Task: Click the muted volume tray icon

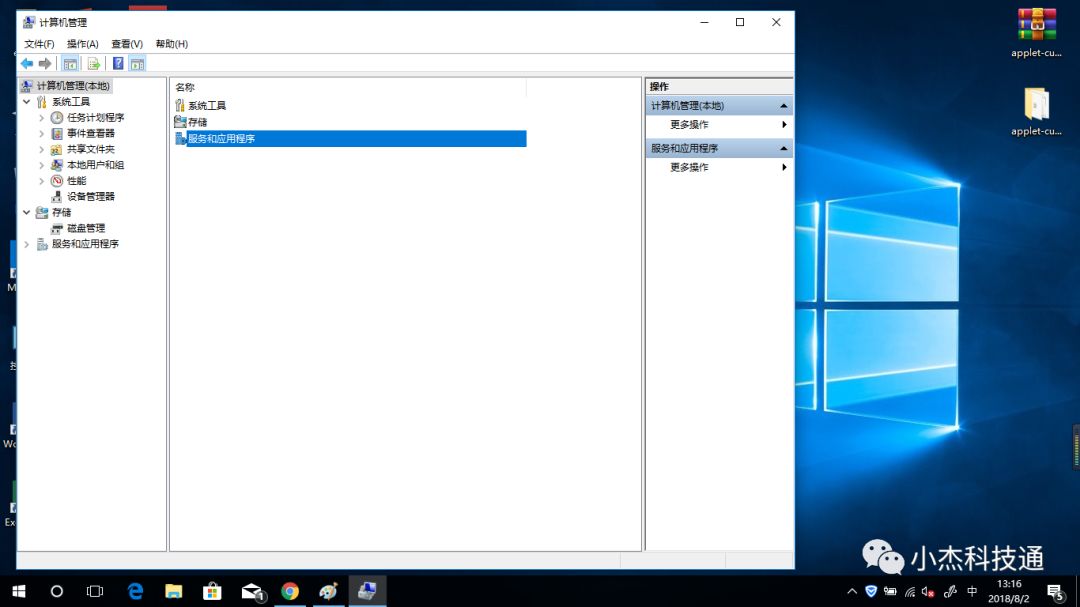Action: (928, 591)
